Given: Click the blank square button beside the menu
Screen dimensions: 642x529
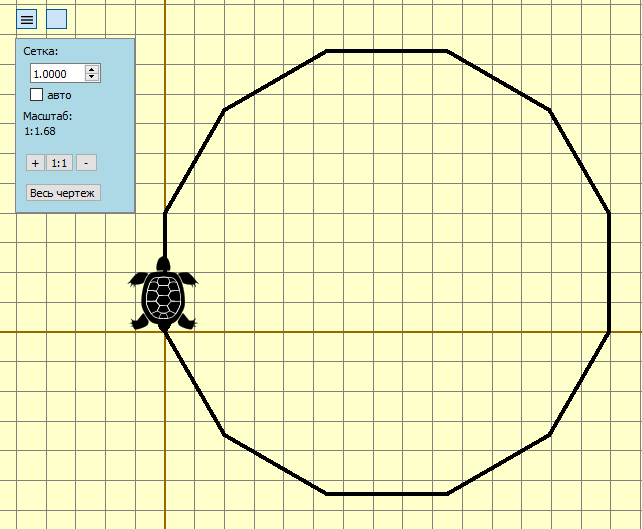Looking at the screenshot, I should (x=57, y=19).
